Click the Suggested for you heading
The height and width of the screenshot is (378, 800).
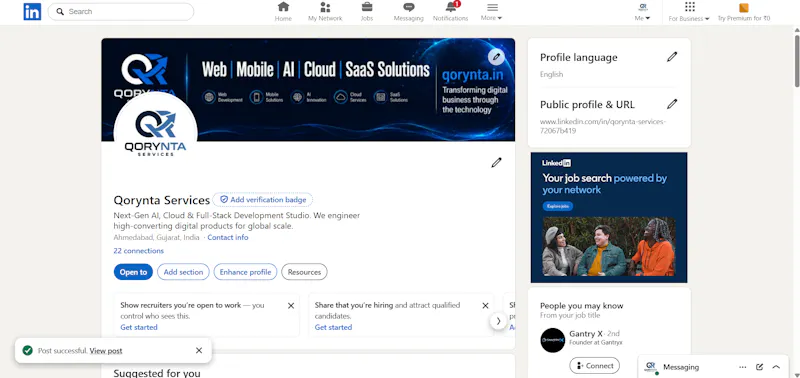pyautogui.click(x=157, y=373)
